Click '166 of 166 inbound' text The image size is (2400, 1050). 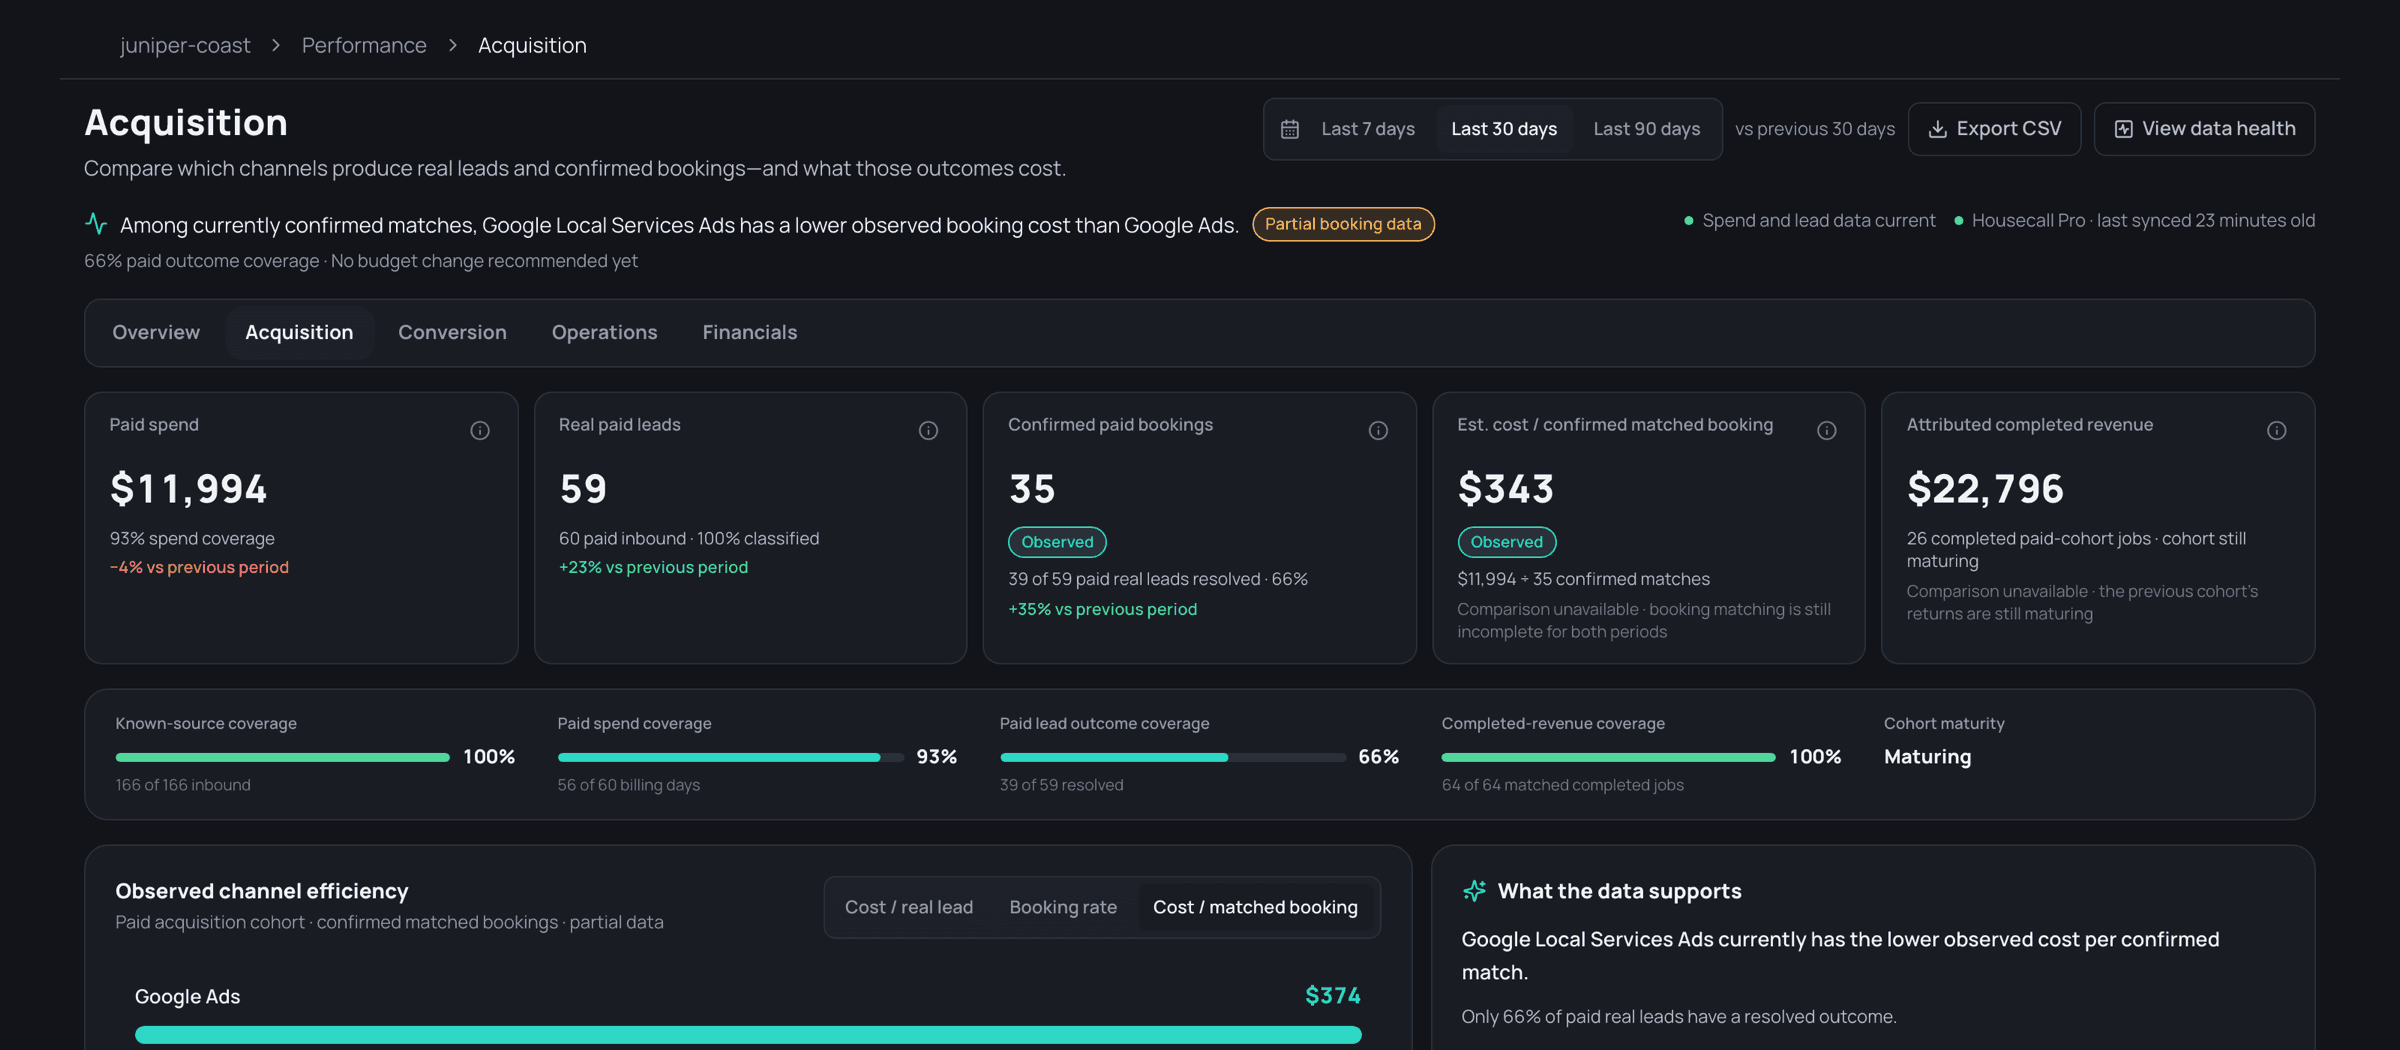click(x=183, y=785)
